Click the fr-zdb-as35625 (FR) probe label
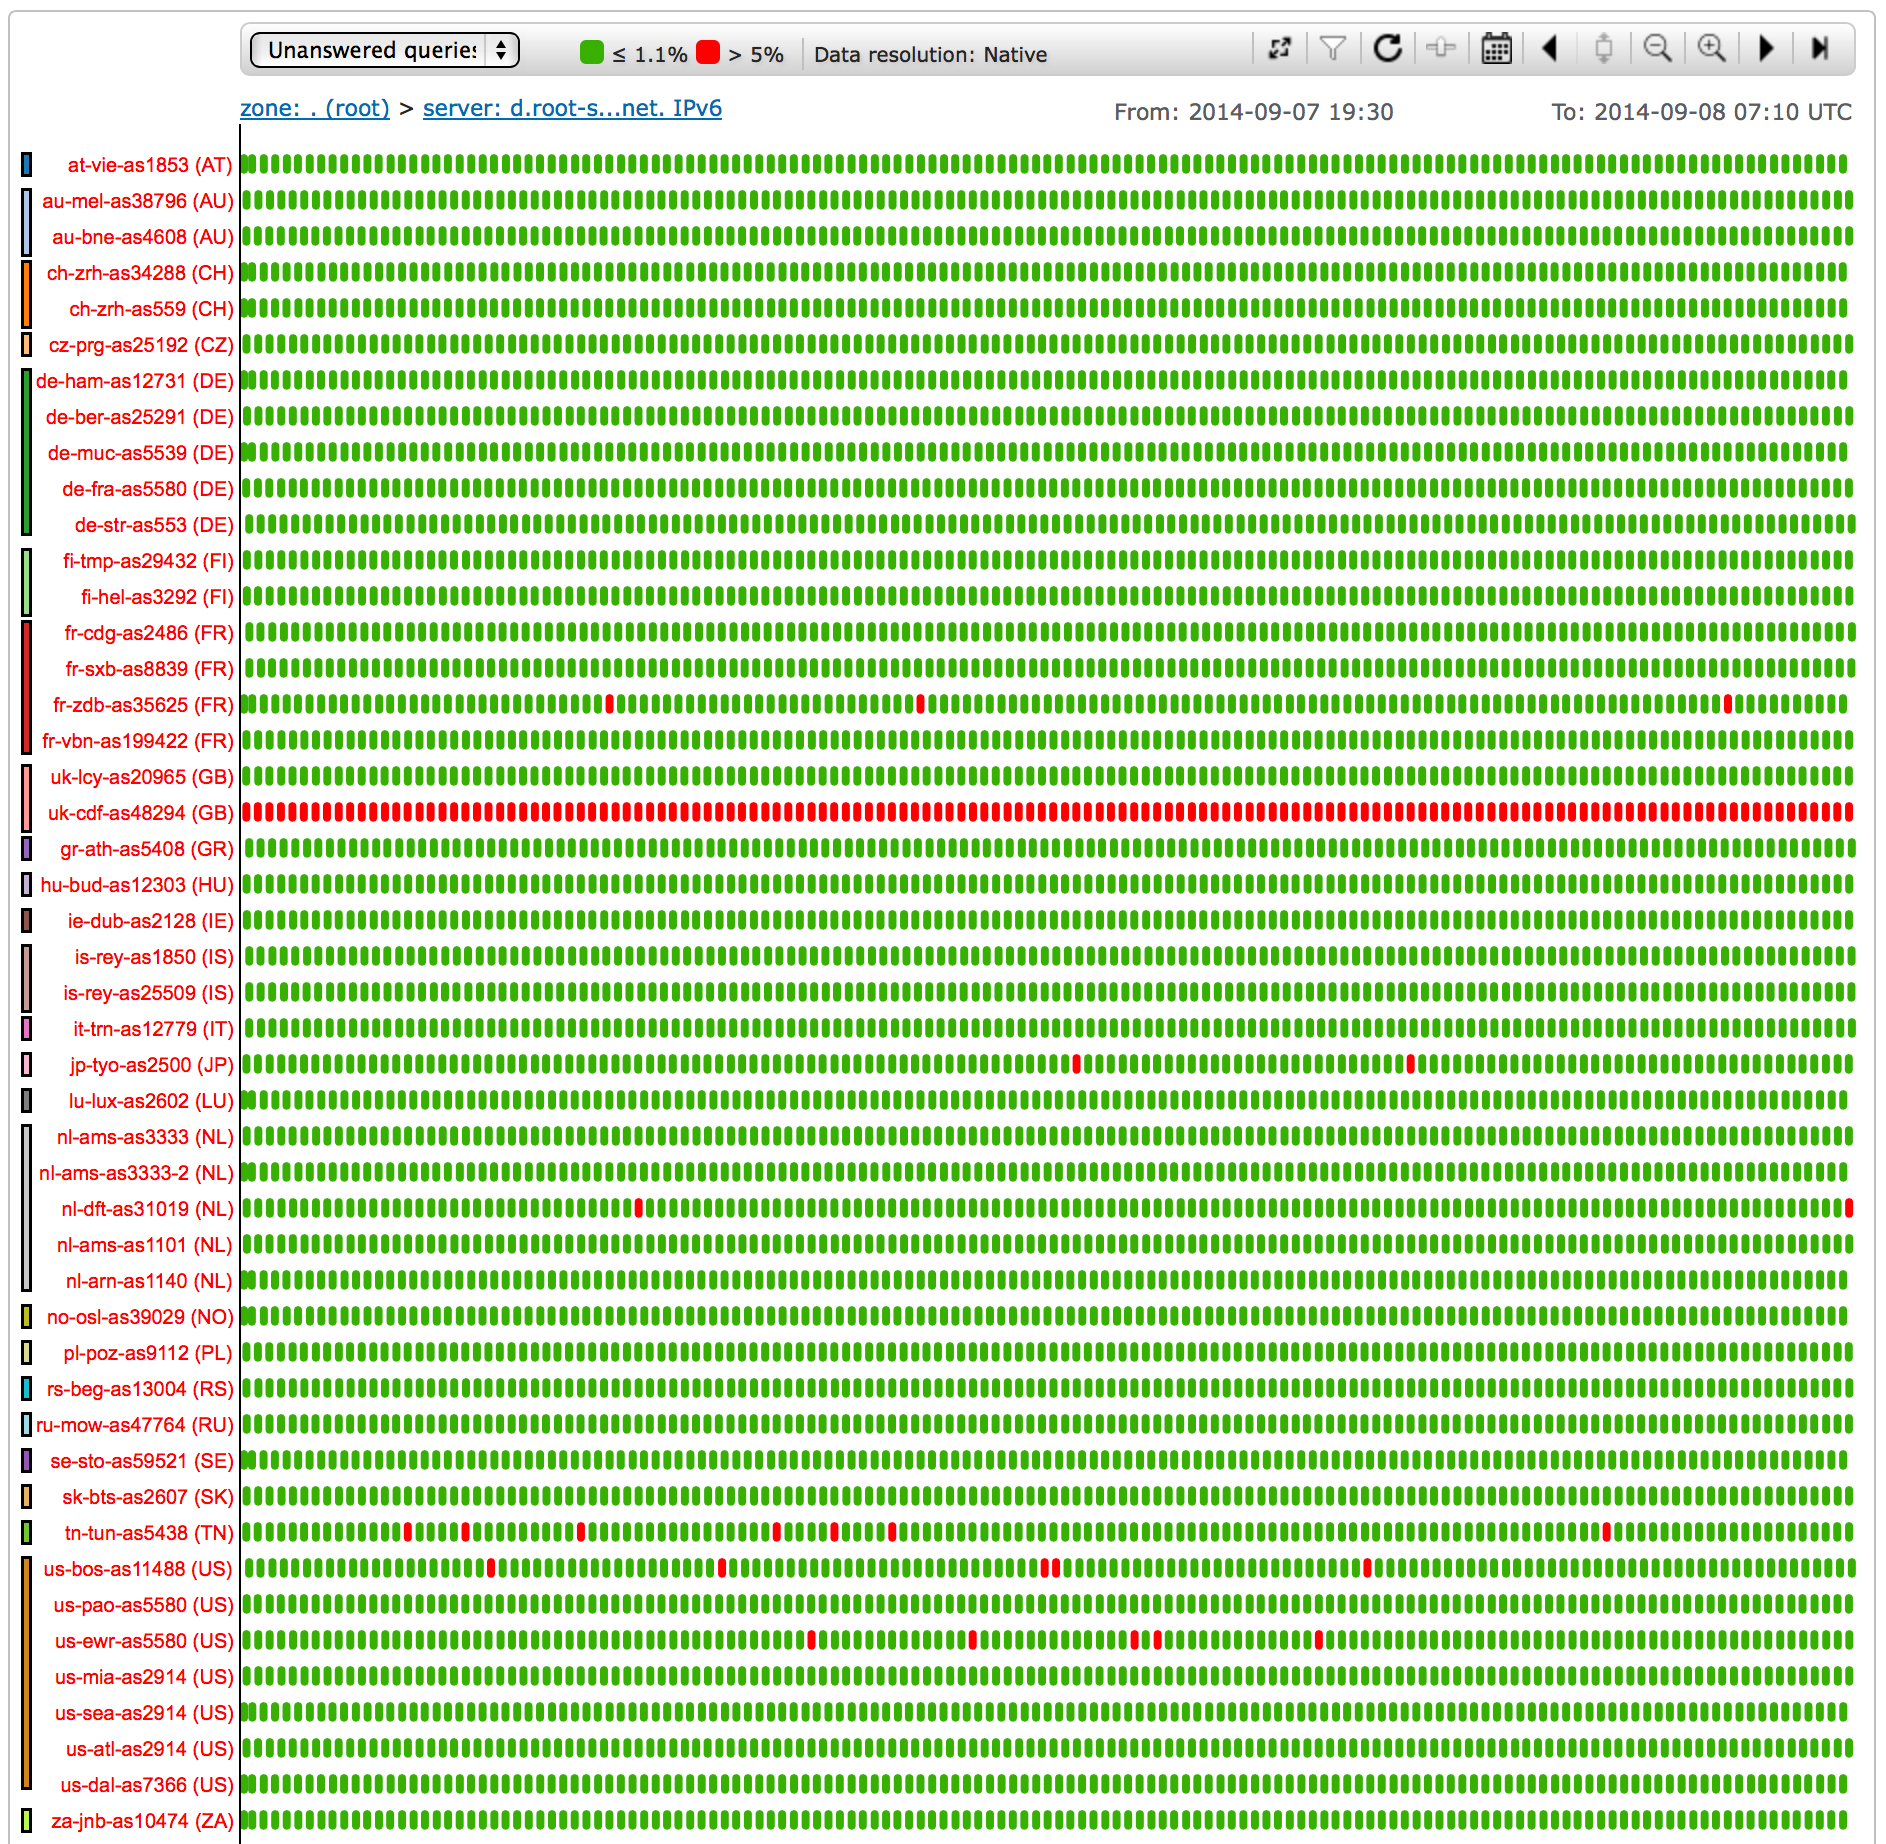This screenshot has height=1844, width=1886. click(143, 705)
